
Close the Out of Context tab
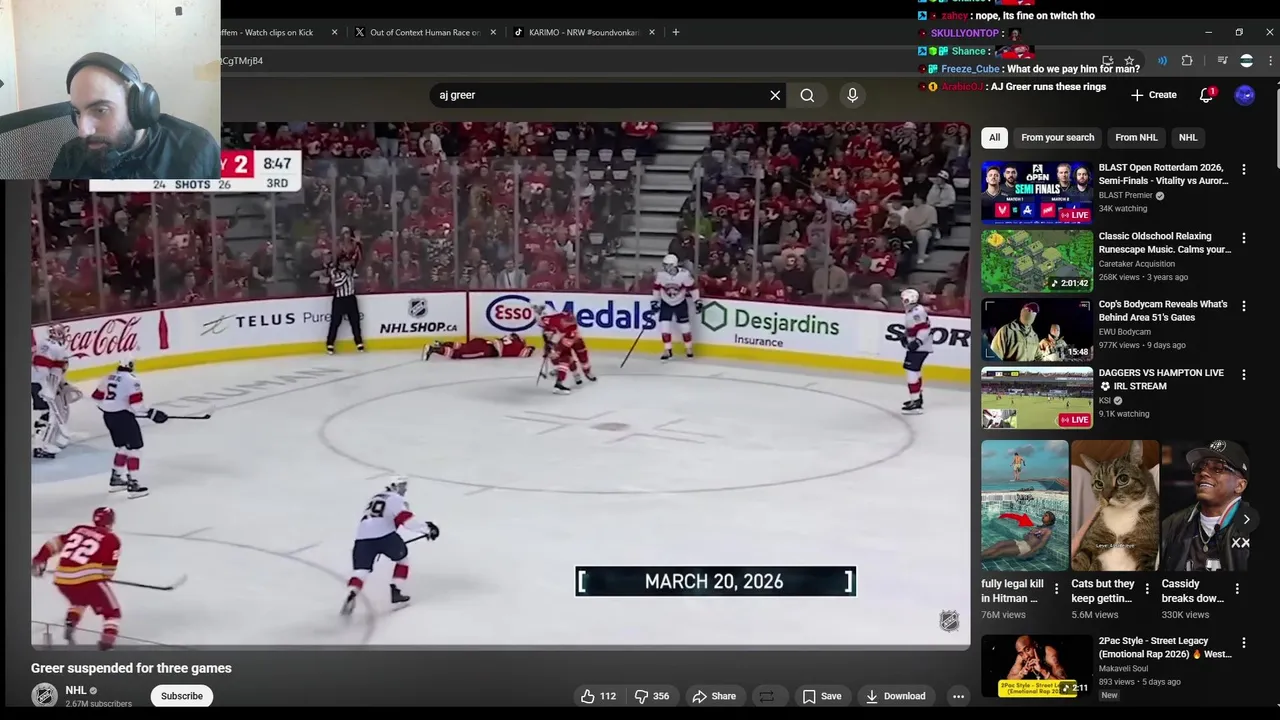(491, 32)
